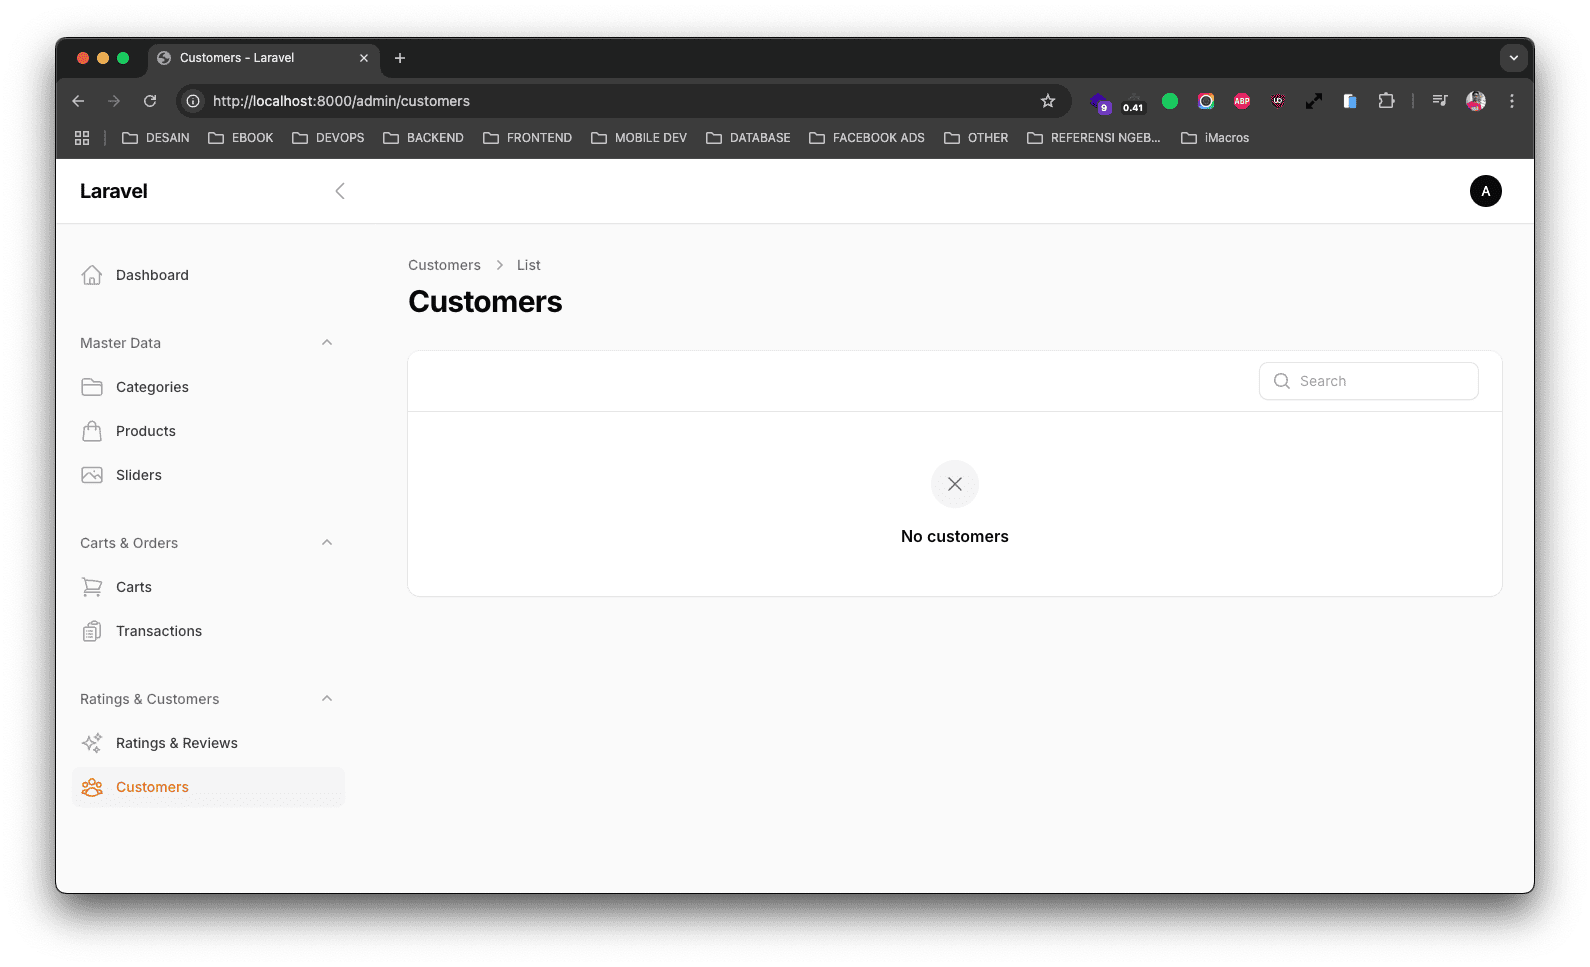The image size is (1590, 967).
Task: Collapse the Carts & Orders group
Action: point(327,543)
